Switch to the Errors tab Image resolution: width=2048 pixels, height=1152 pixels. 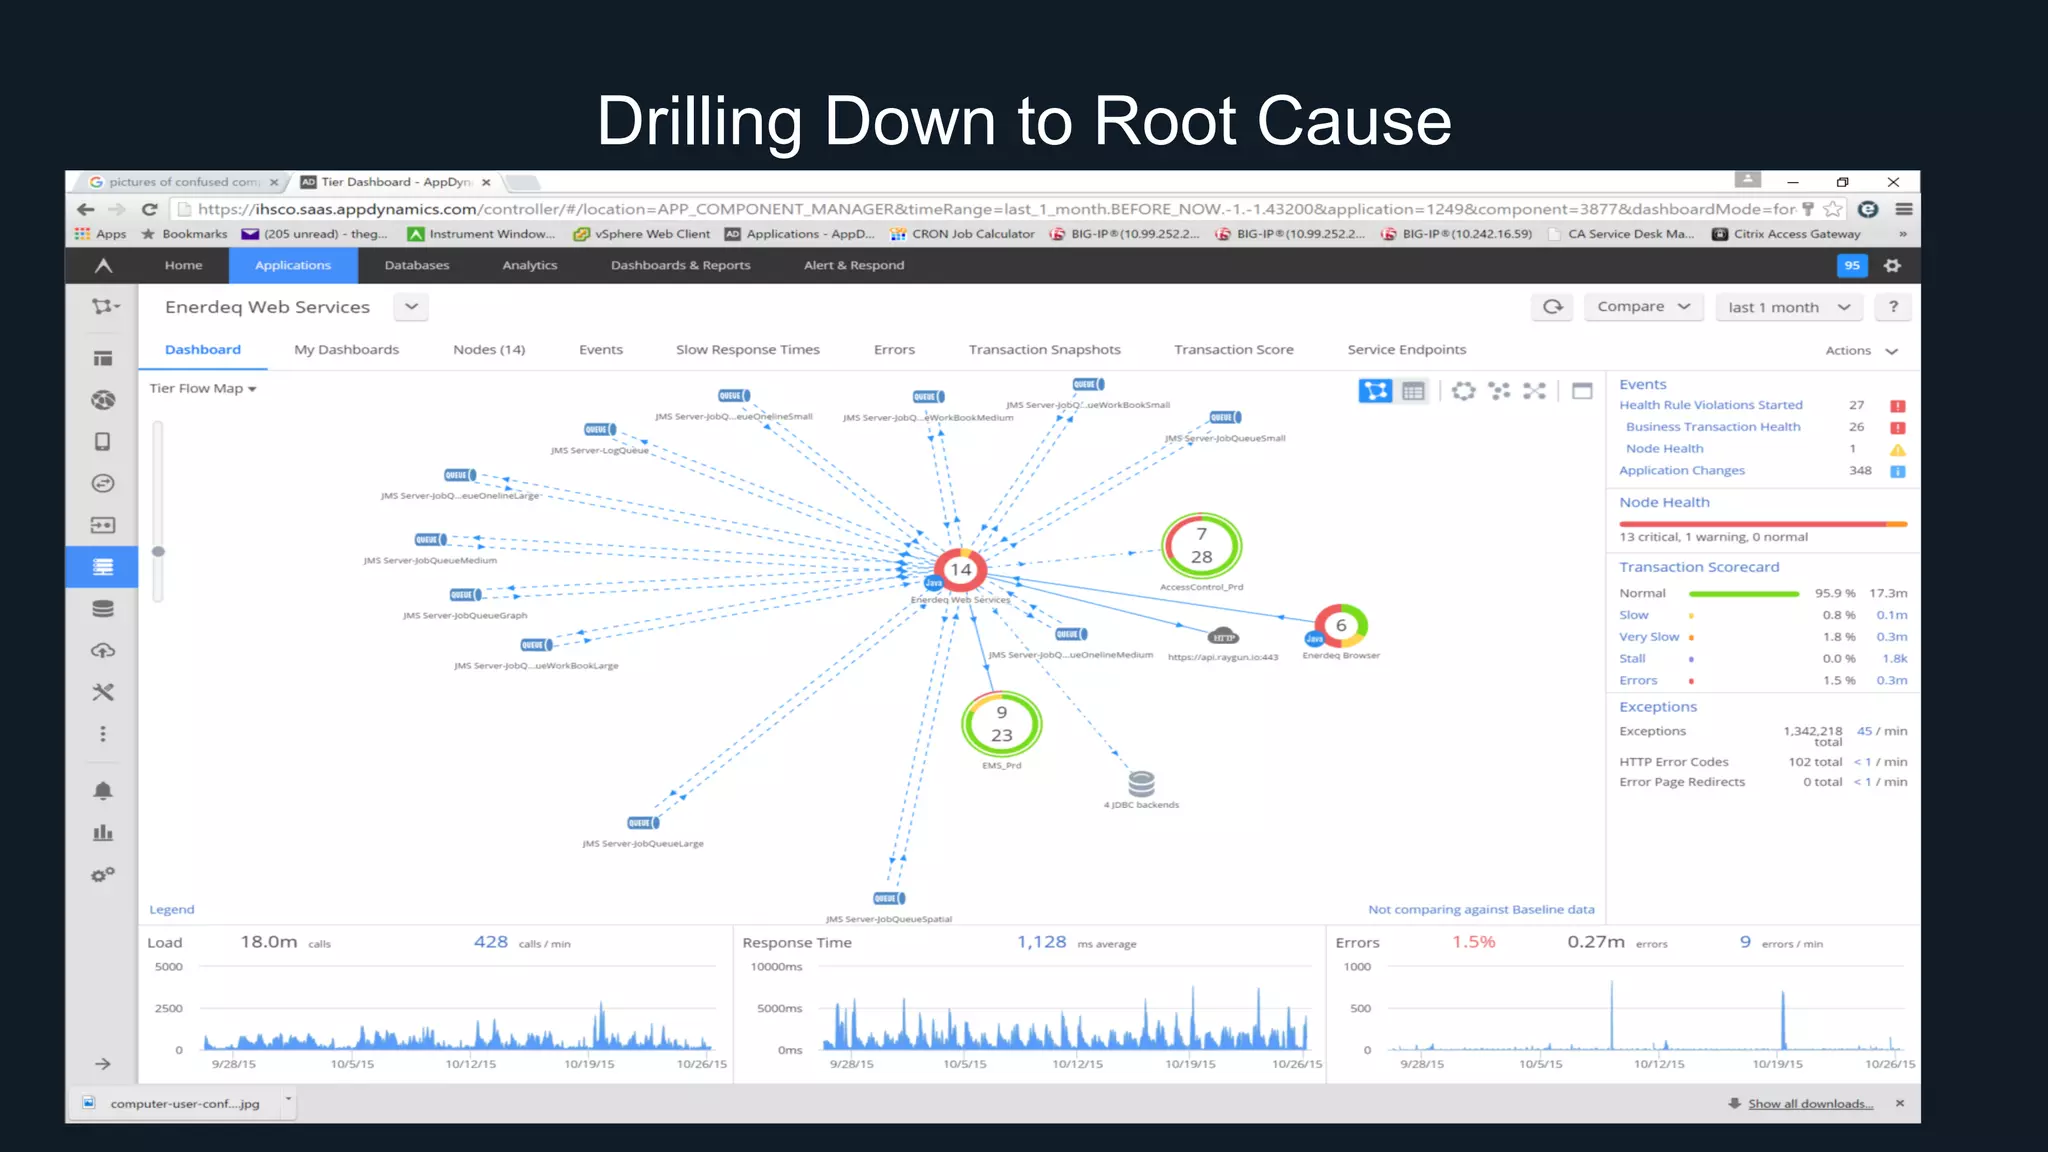point(894,350)
